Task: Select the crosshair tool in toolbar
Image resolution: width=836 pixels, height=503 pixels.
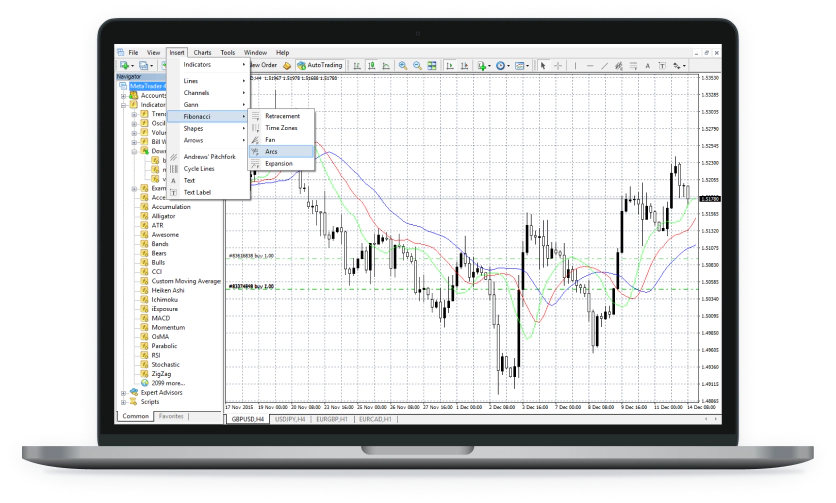Action: tap(557, 65)
